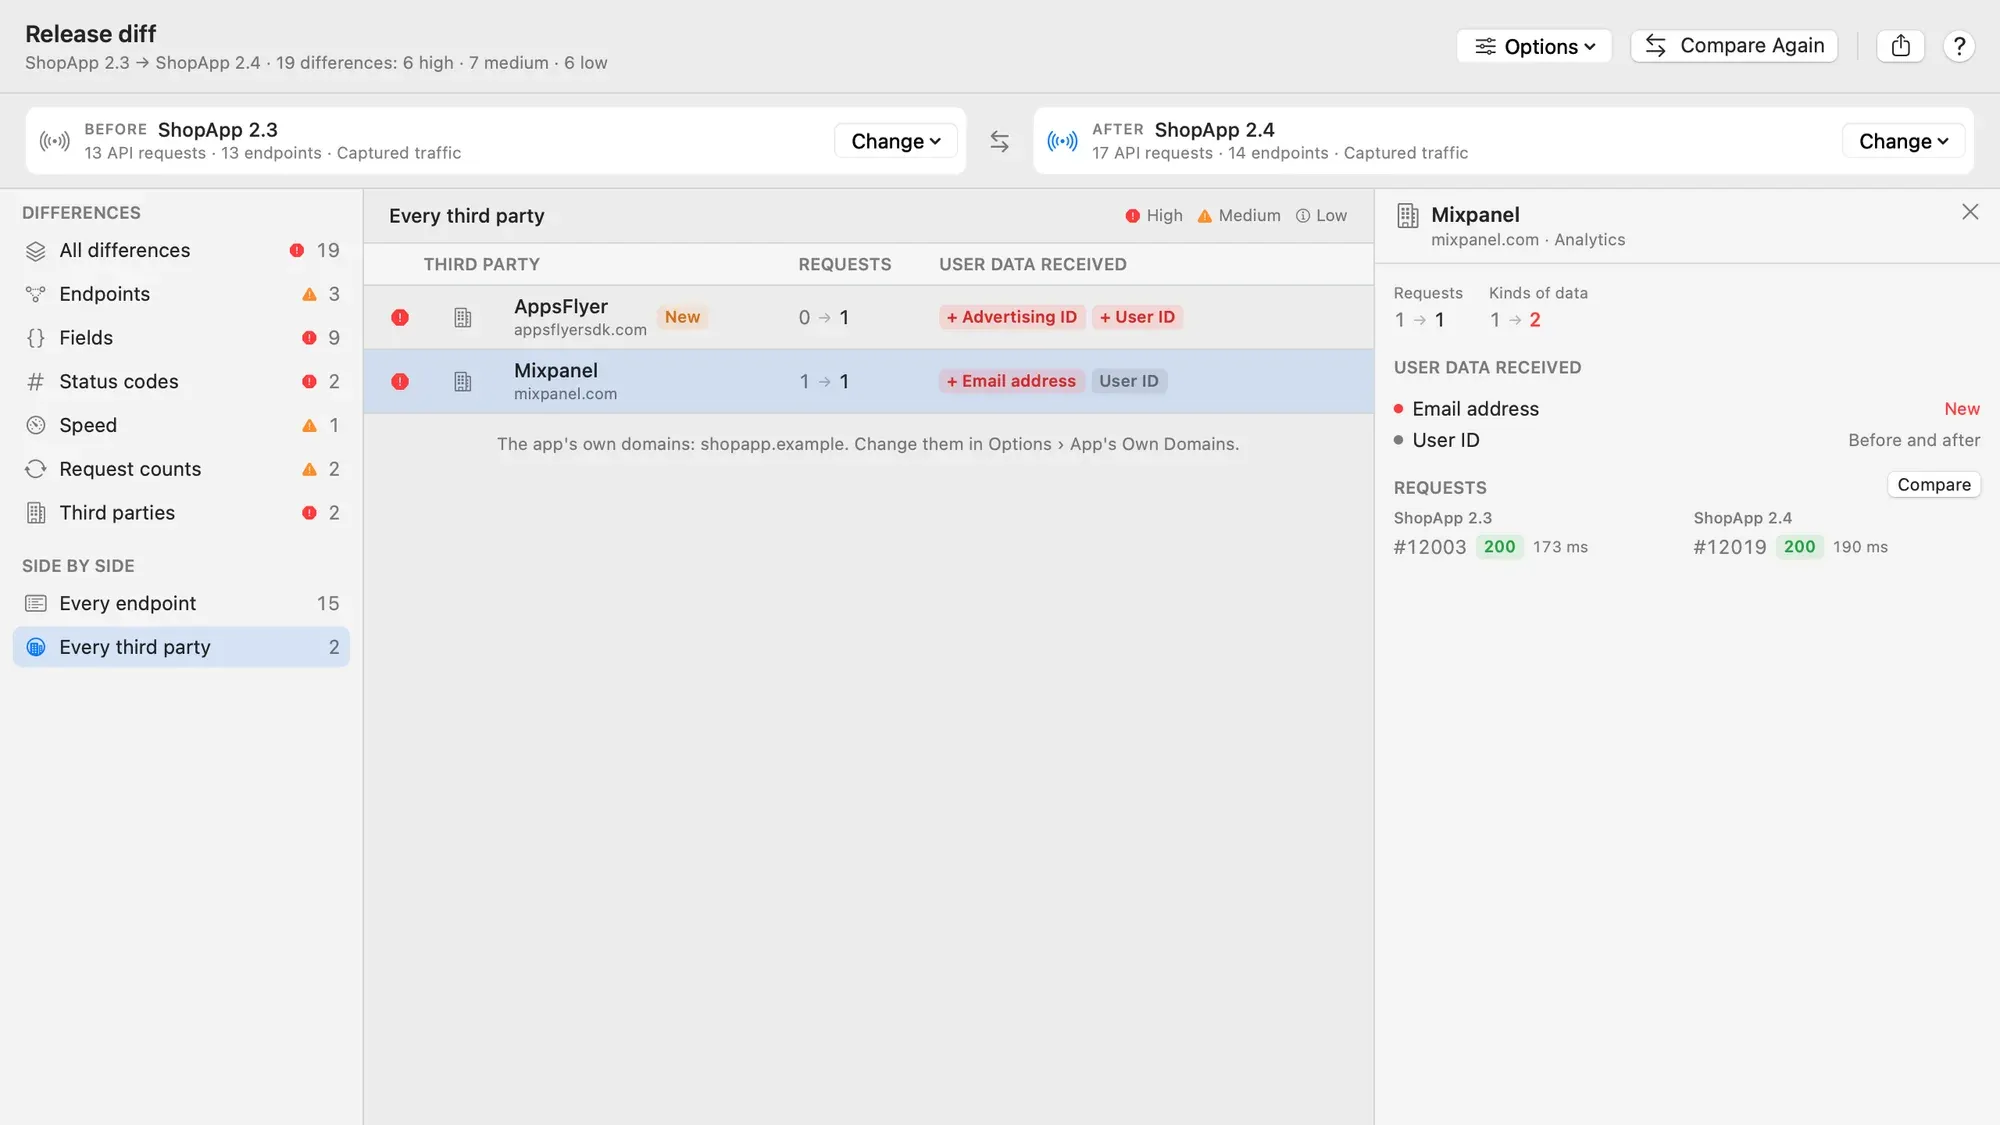
Task: Select All differences in sidebar
Action: click(181, 250)
